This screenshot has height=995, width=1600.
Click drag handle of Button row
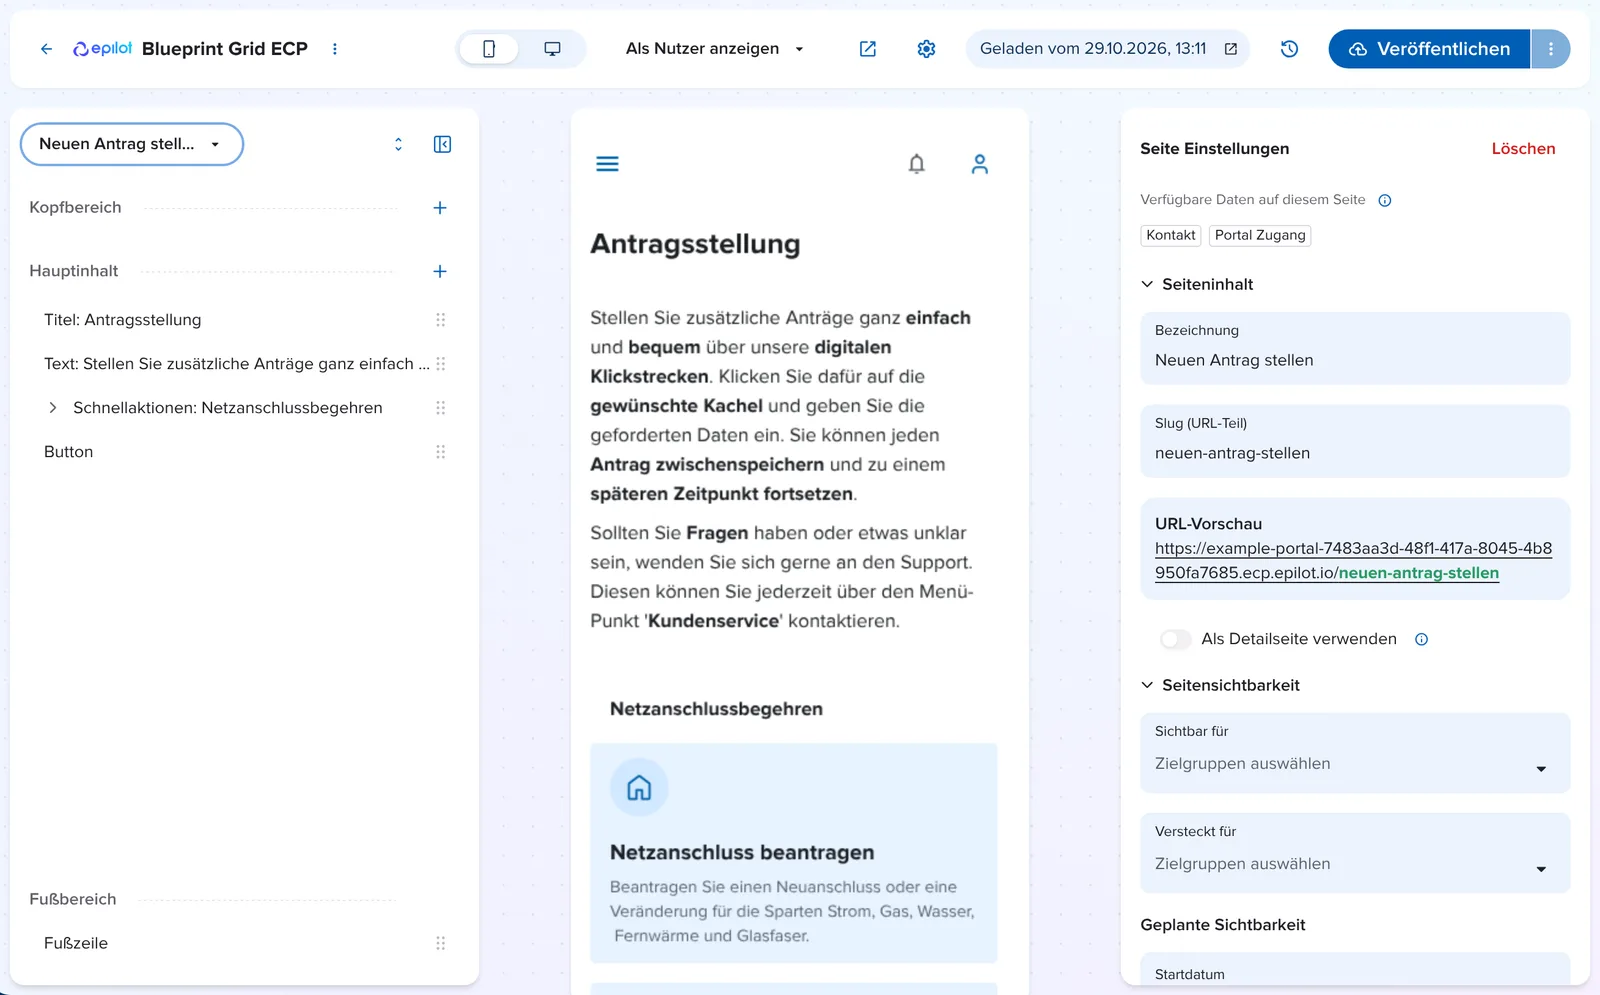point(441,452)
